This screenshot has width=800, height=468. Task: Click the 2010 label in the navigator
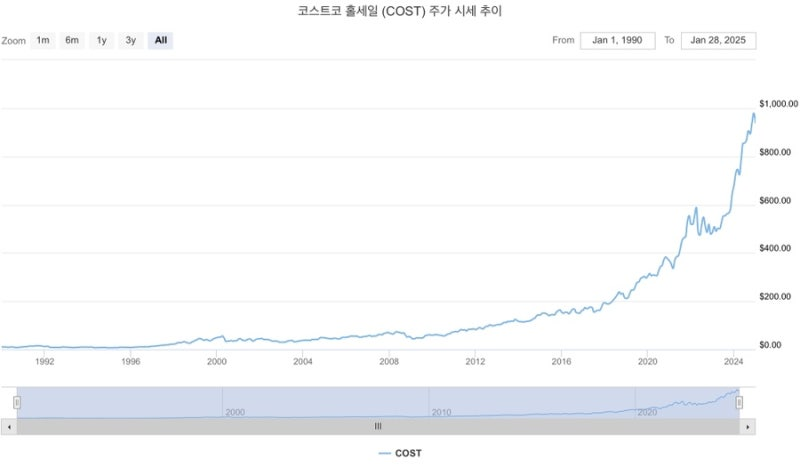(x=441, y=412)
